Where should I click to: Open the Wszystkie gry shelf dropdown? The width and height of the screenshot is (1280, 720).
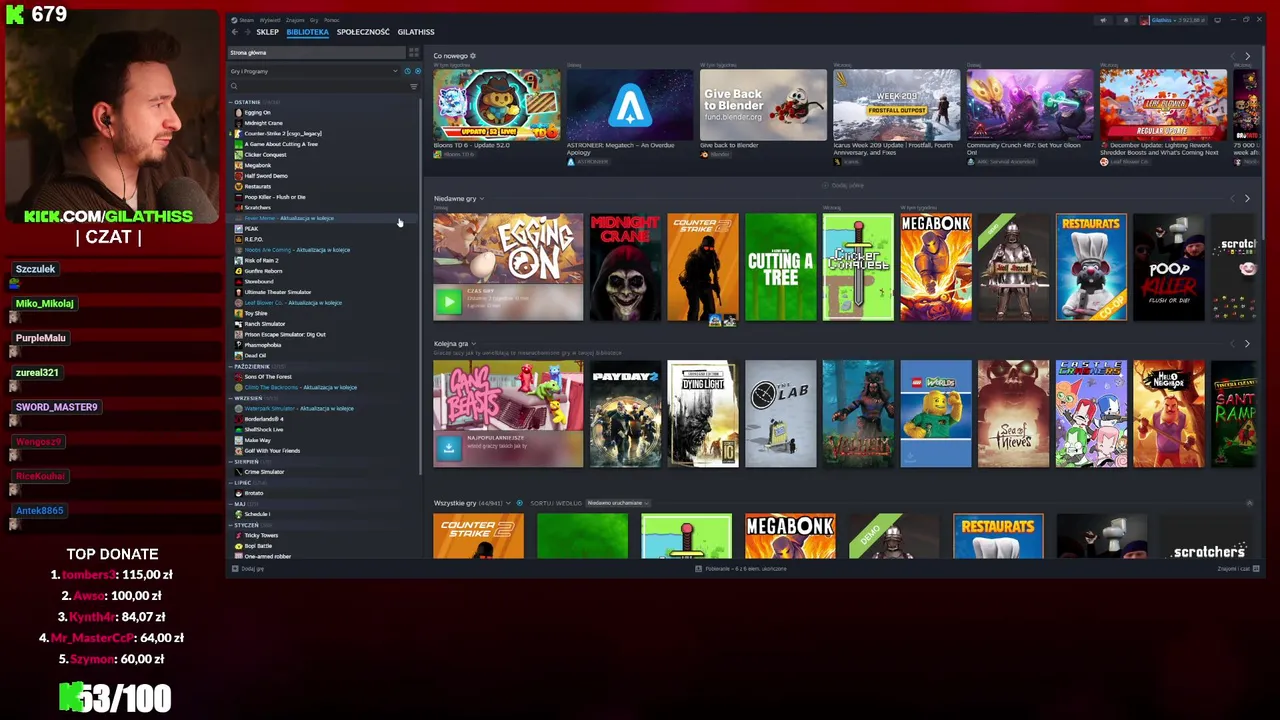508,503
